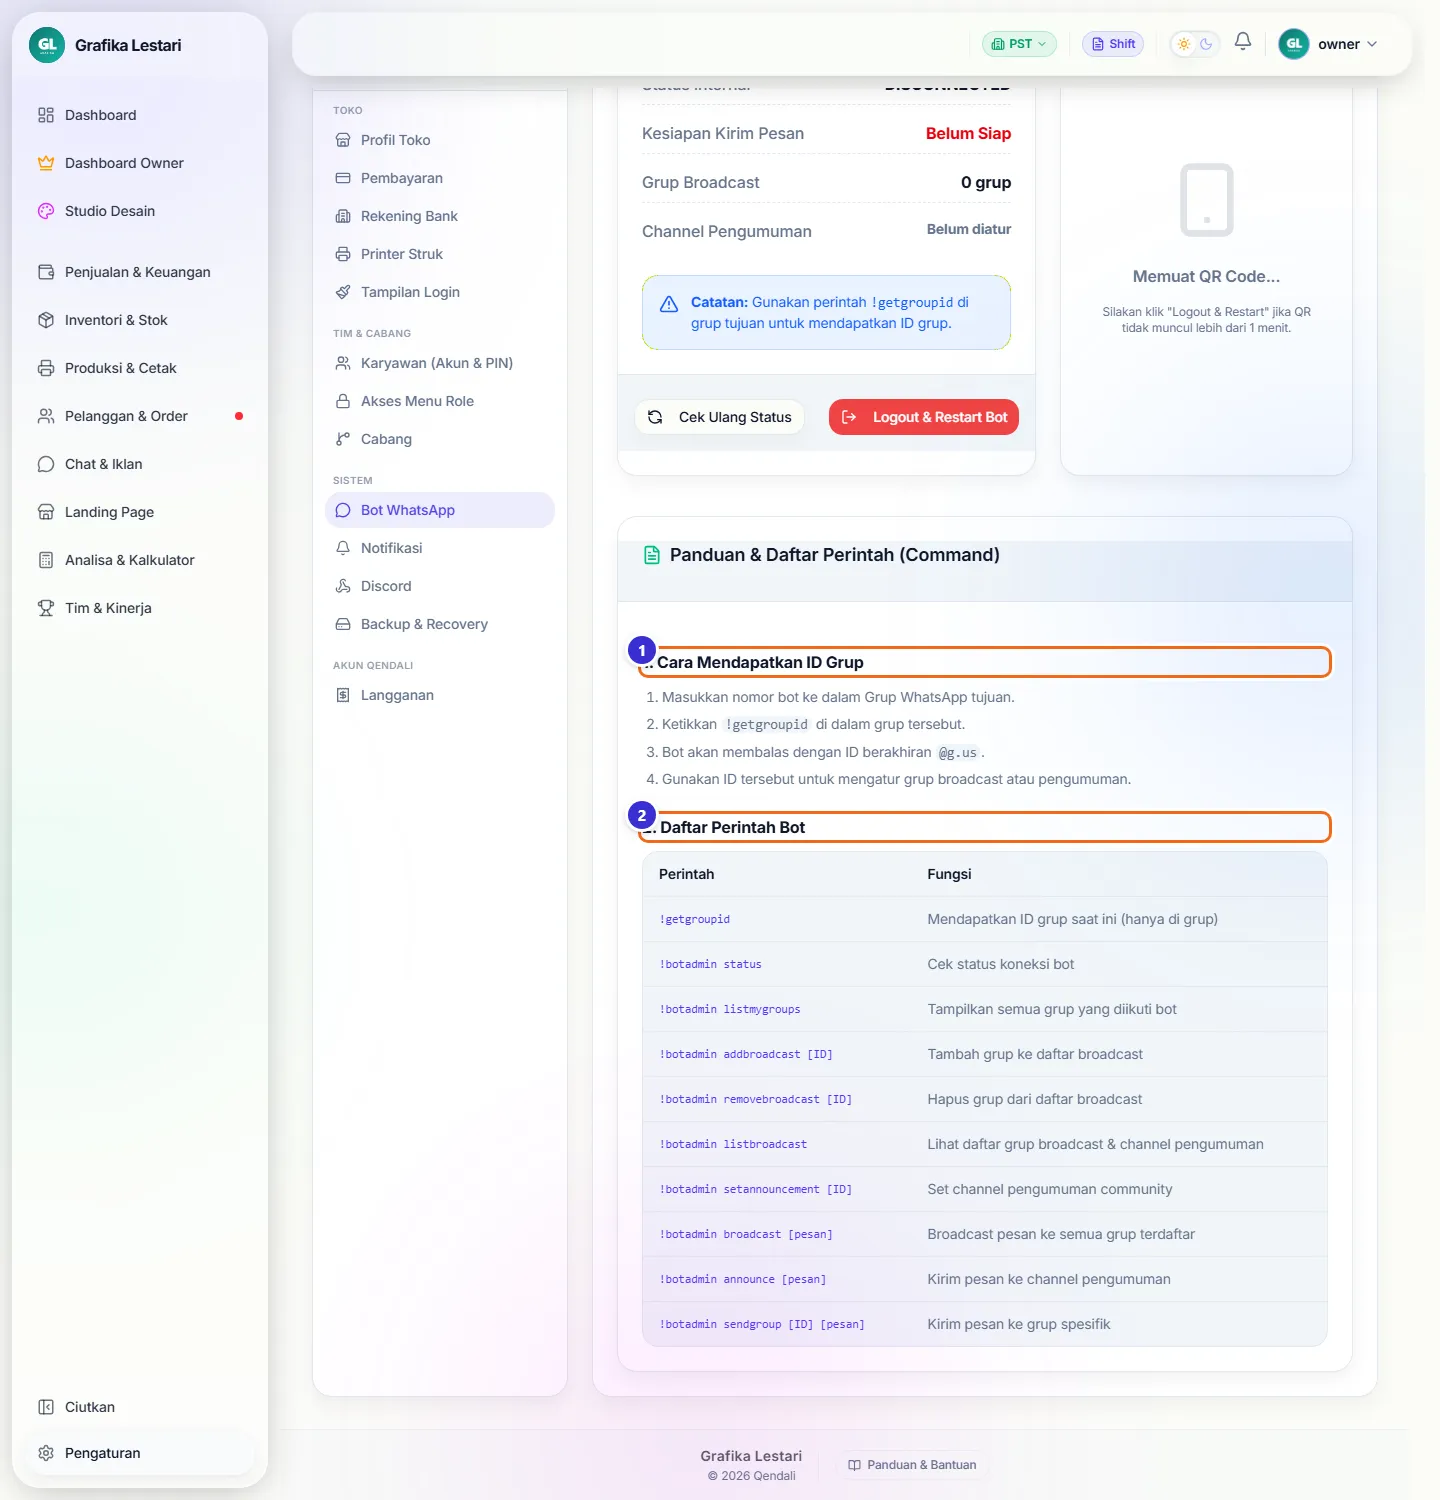Open the Landing Page store icon

(x=46, y=512)
